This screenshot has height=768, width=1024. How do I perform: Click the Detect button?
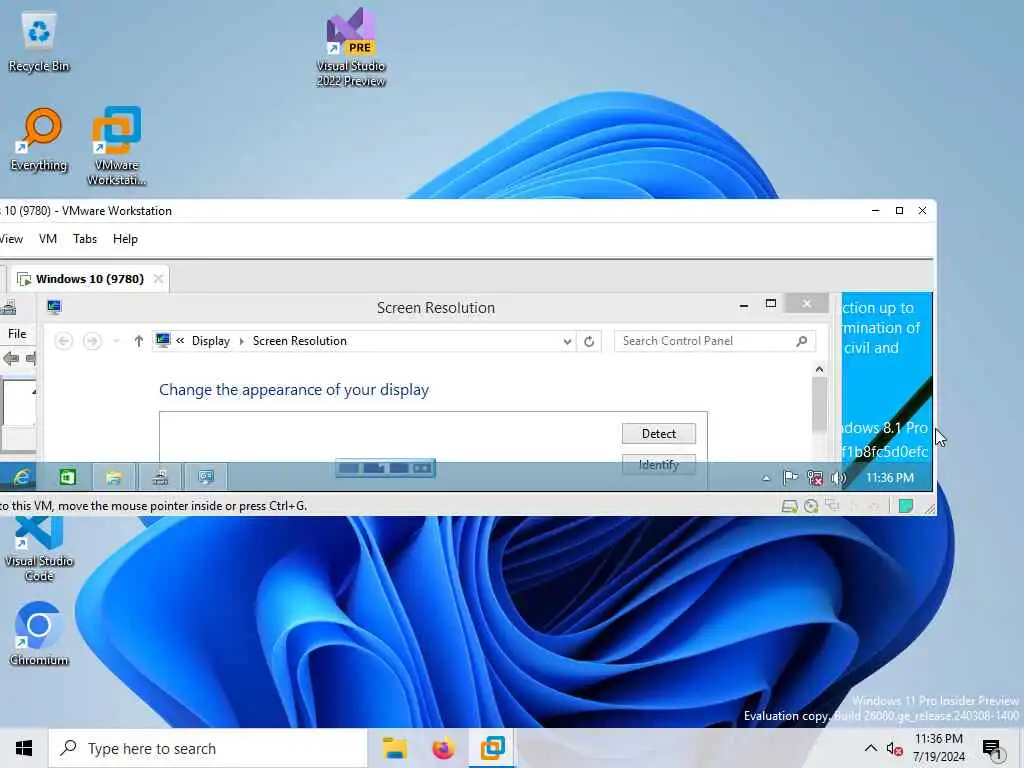tap(658, 434)
